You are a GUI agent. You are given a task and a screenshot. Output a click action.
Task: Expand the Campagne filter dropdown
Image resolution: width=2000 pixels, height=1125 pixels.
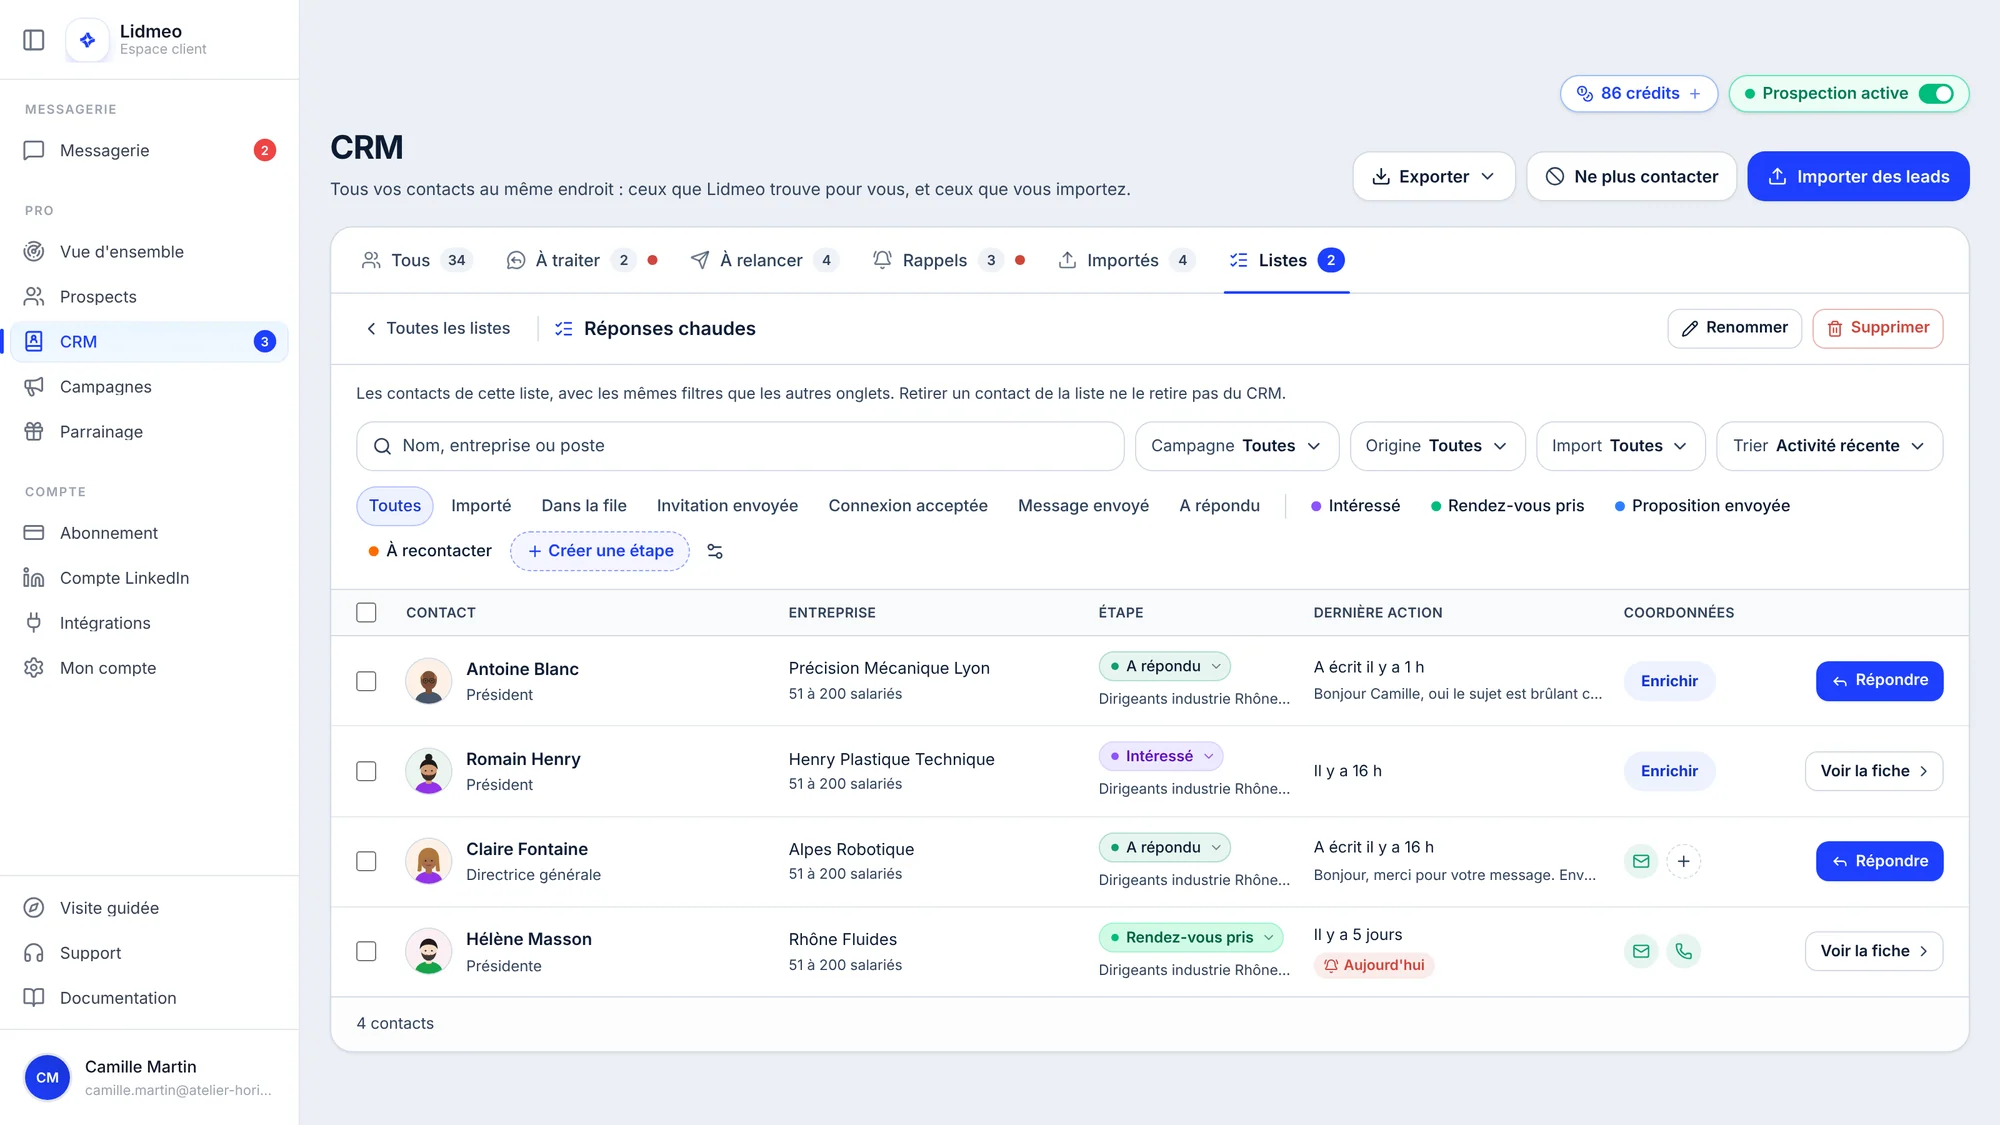pos(1236,446)
